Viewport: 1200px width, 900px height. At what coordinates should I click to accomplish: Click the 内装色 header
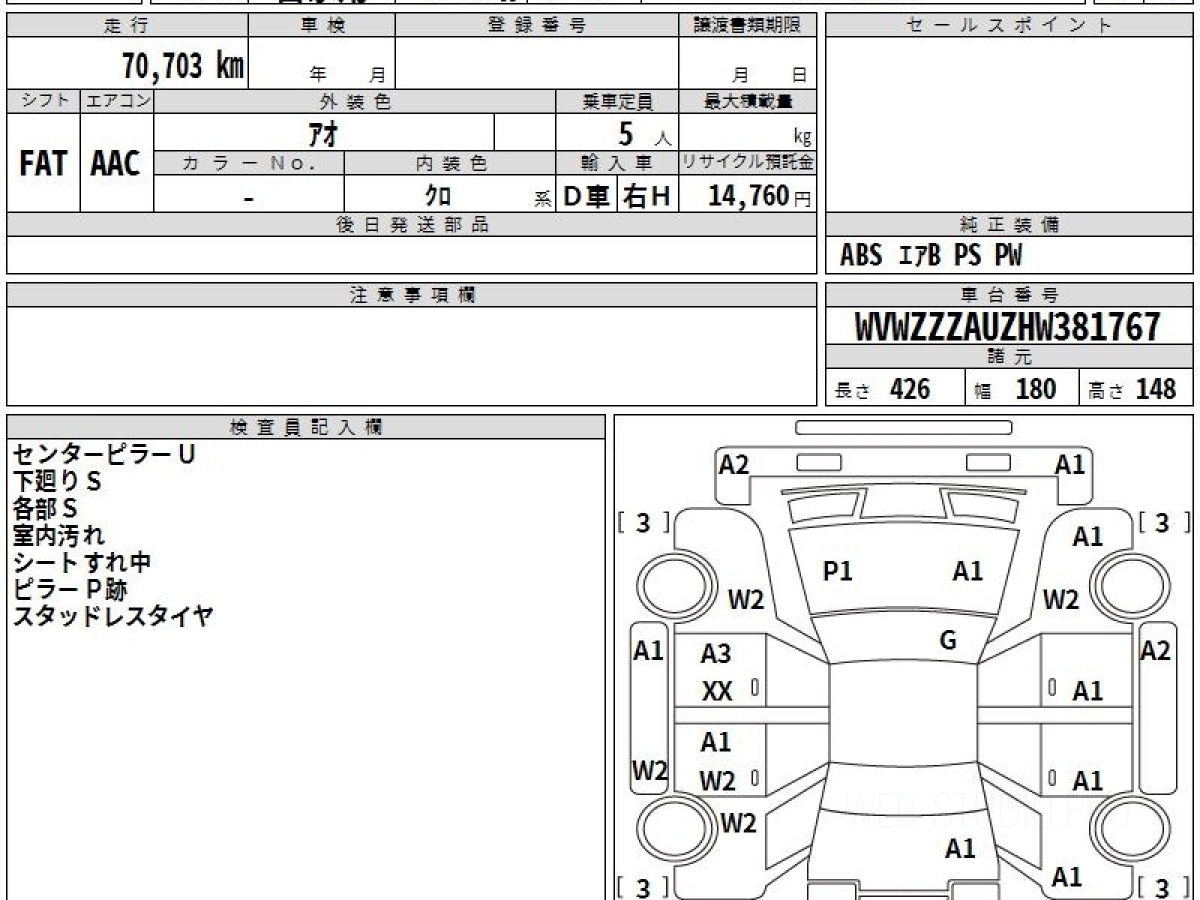point(450,163)
